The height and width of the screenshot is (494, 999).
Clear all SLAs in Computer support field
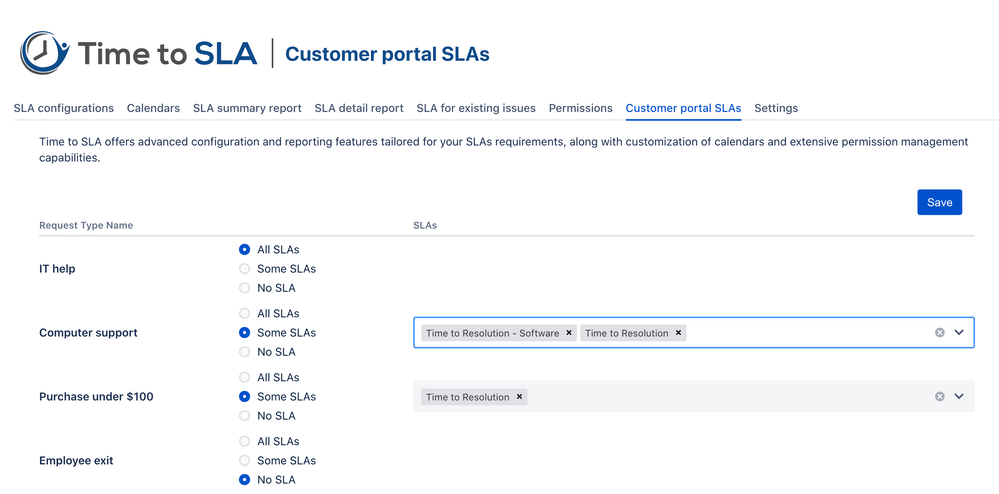(939, 333)
